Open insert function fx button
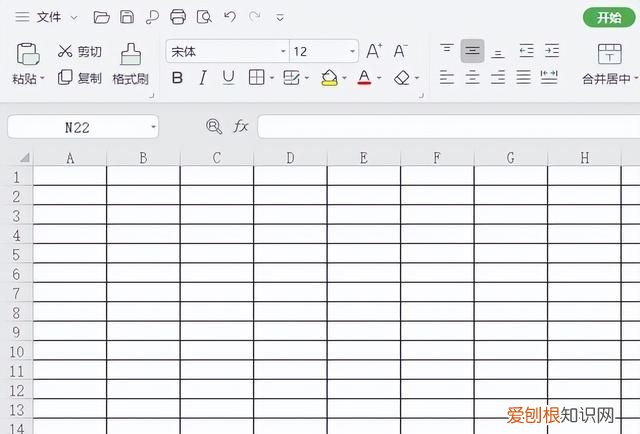This screenshot has width=640, height=434. click(241, 127)
